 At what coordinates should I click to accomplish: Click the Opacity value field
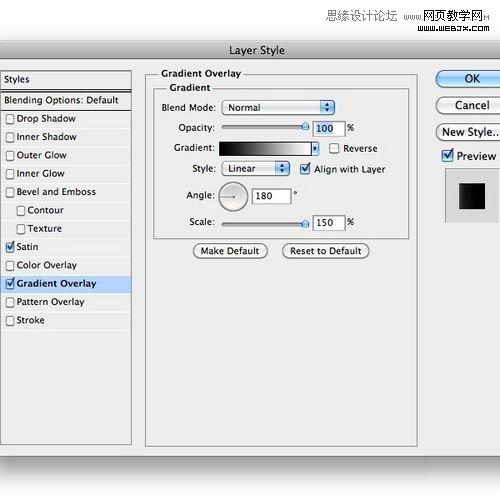pyautogui.click(x=329, y=129)
